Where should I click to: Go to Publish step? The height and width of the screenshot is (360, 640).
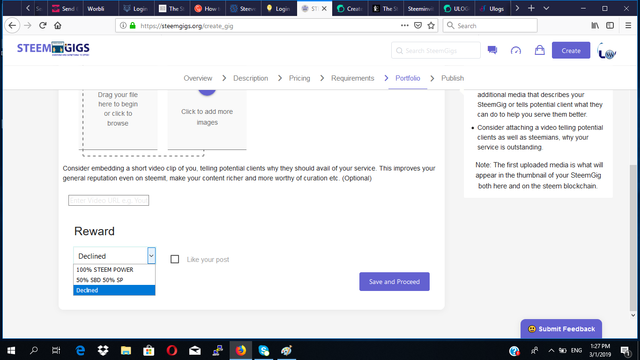452,78
